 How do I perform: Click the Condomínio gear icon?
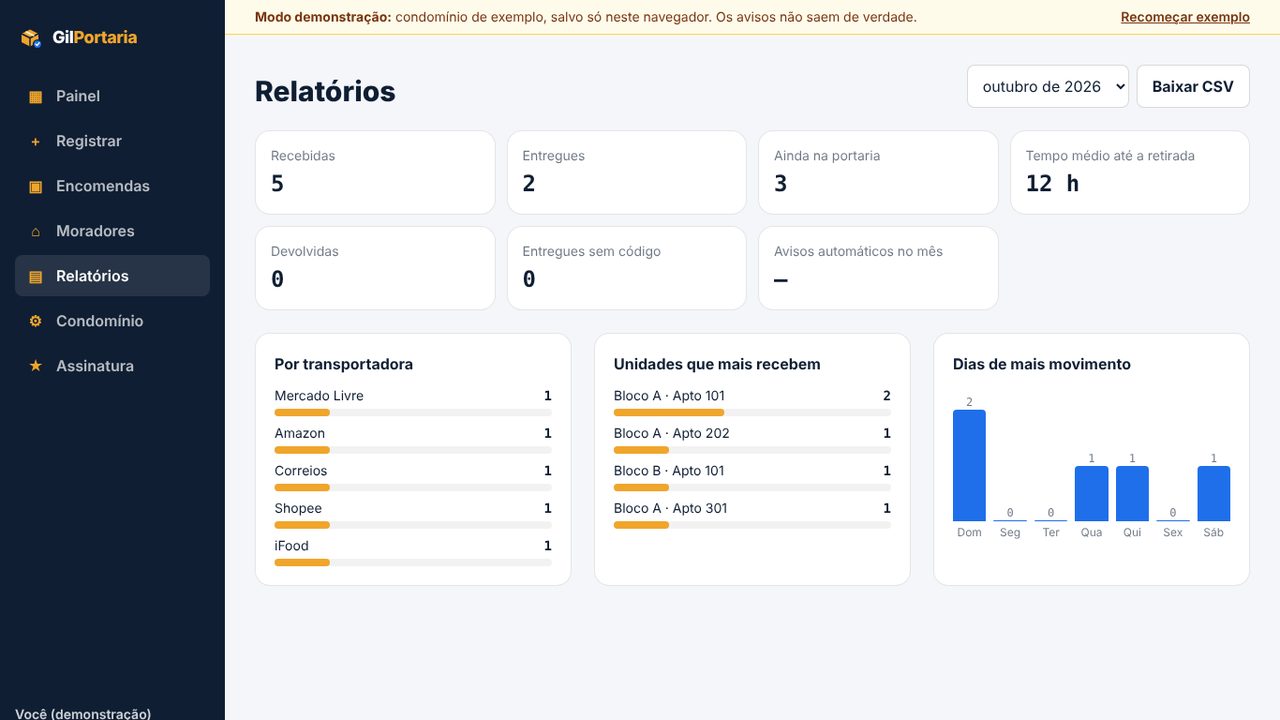coord(36,321)
